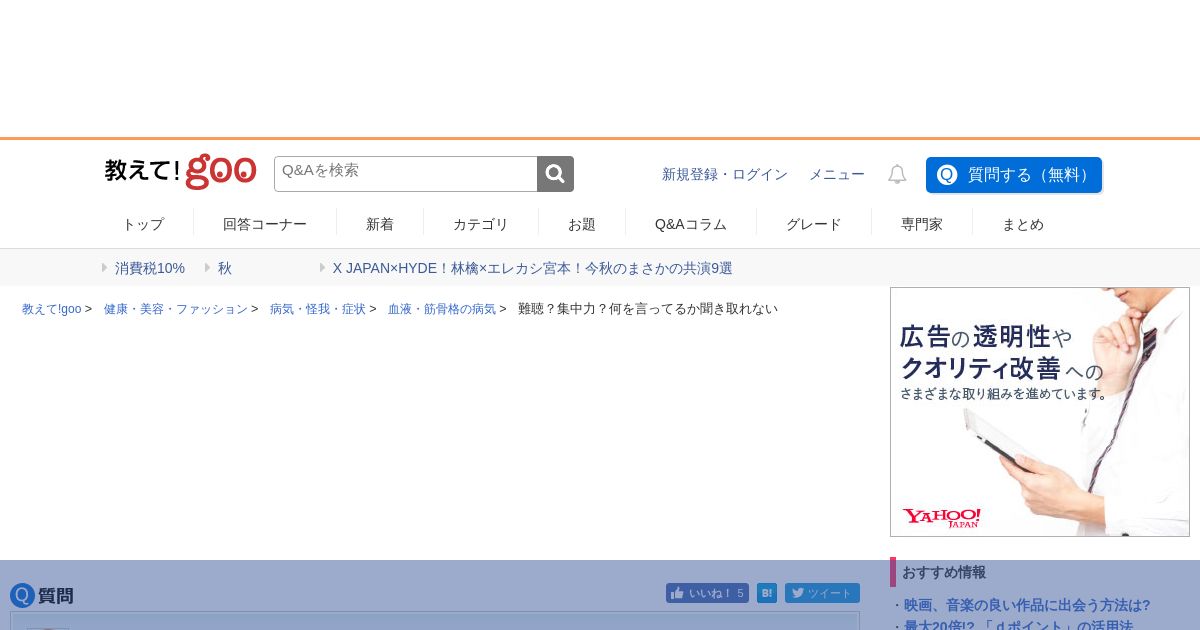This screenshot has height=630, width=1200.
Task: Click the Twitter ツイート button
Action: [x=822, y=593]
